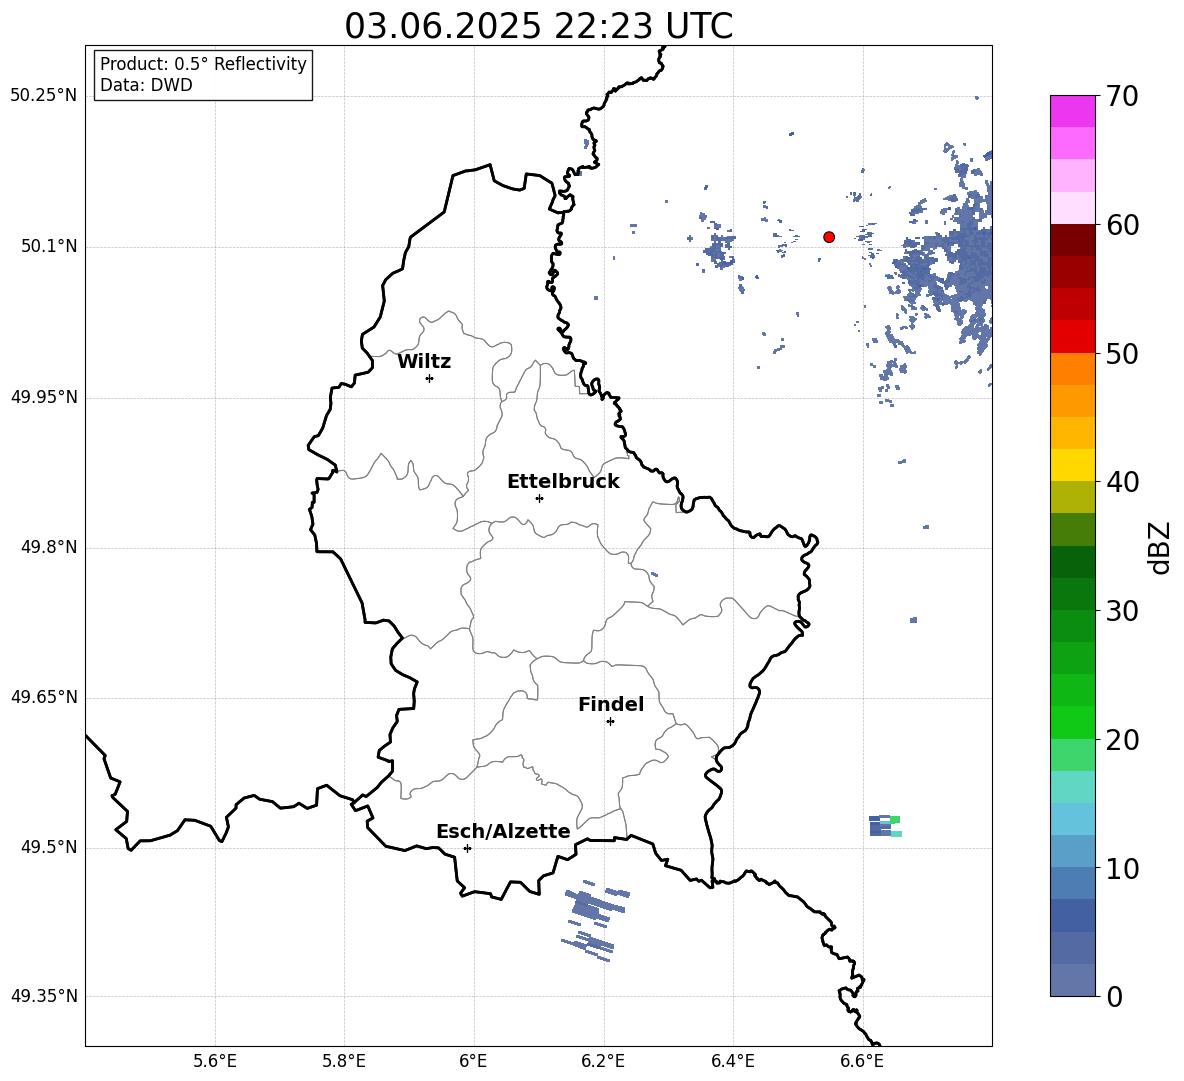Viewport: 1184px width, 1081px height.
Task: Click the 49.5°N latitude label
Action: pyautogui.click(x=49, y=847)
